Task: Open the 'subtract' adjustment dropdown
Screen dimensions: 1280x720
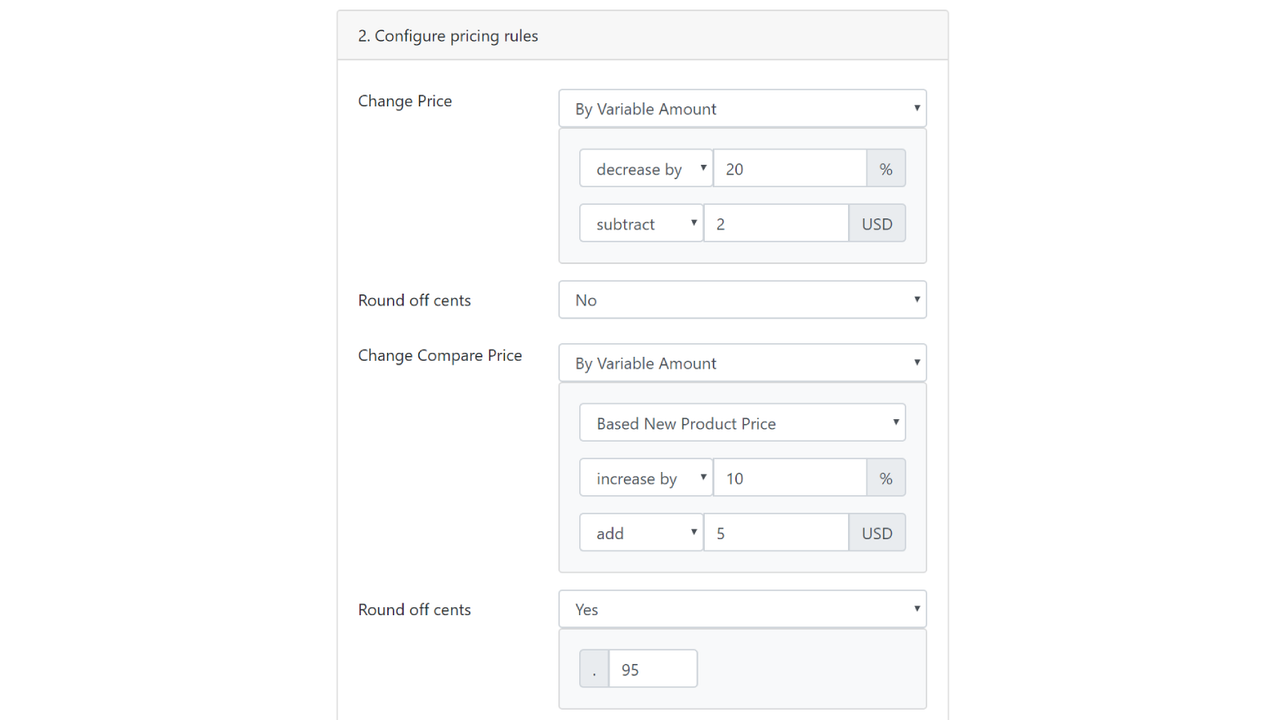Action: tap(640, 223)
